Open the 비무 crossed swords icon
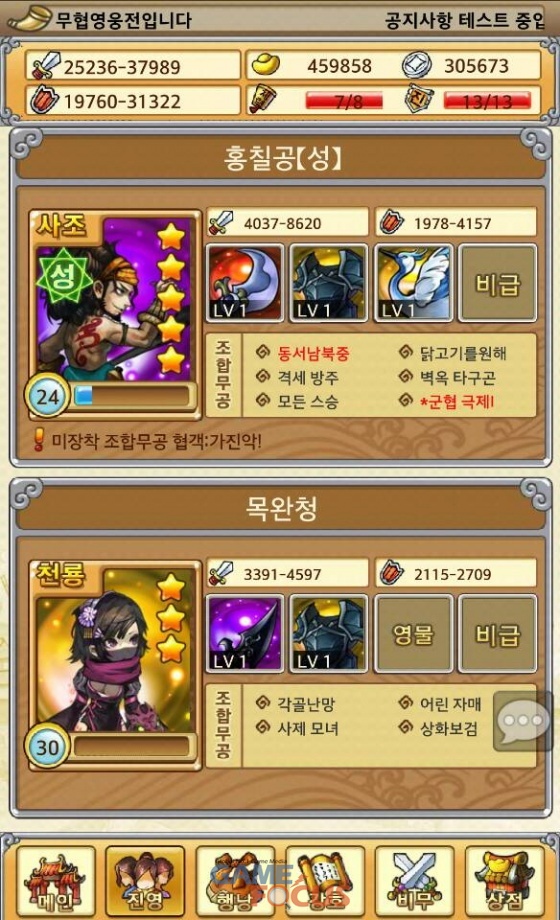Viewport: 560px width, 920px height. click(414, 880)
